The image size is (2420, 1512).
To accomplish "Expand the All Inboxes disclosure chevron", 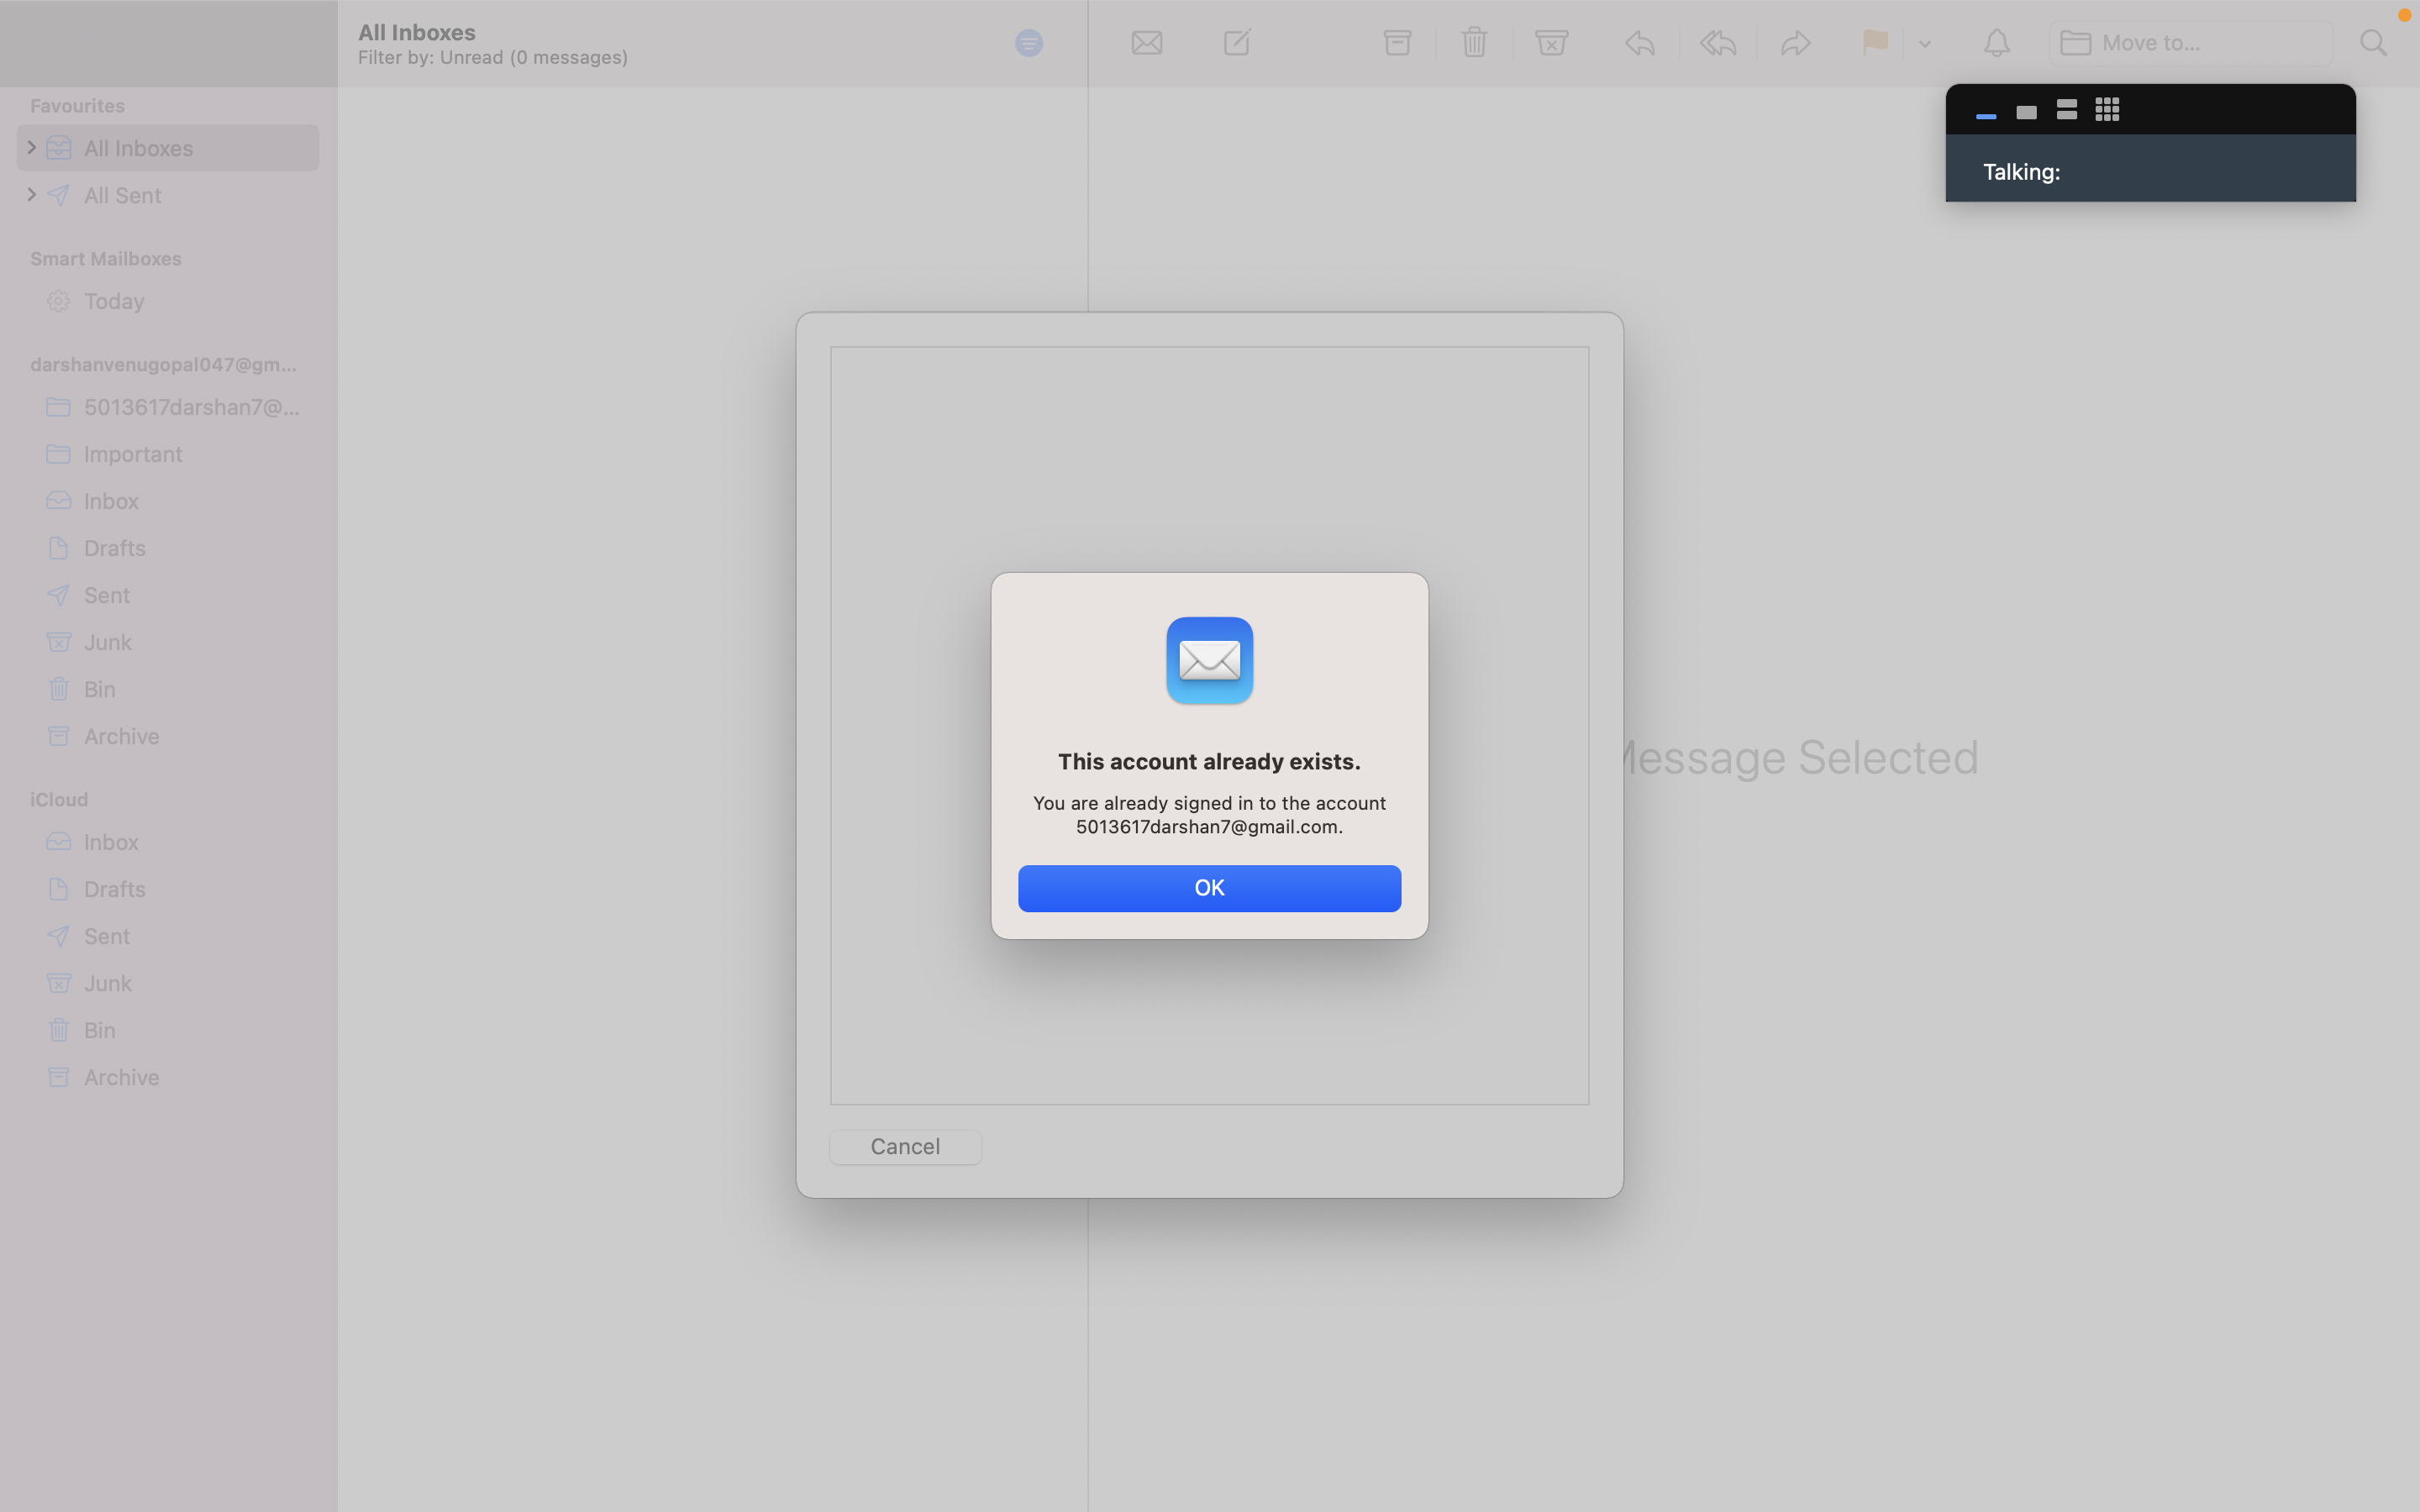I will tap(32, 148).
